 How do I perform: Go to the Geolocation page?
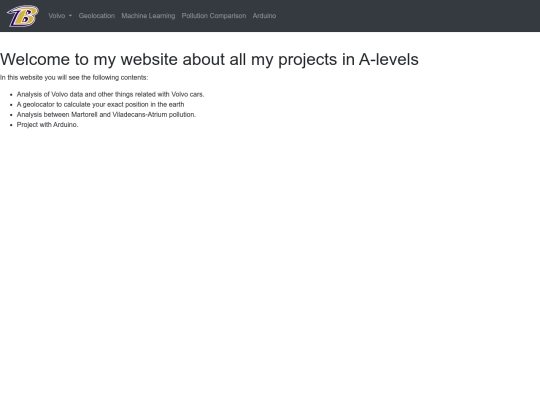click(97, 16)
